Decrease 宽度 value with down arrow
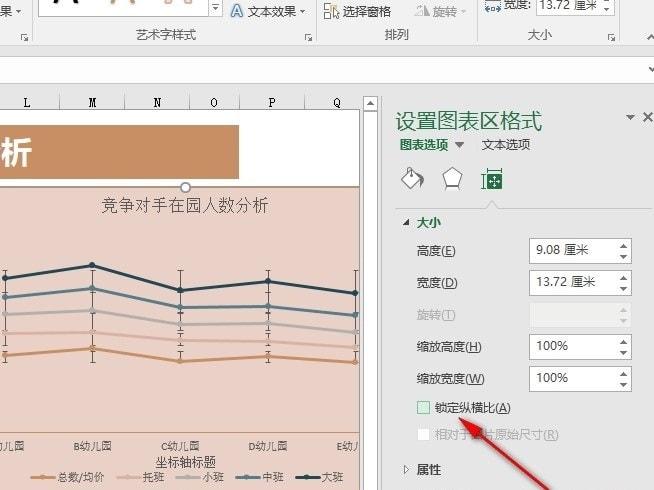 [x=624, y=289]
